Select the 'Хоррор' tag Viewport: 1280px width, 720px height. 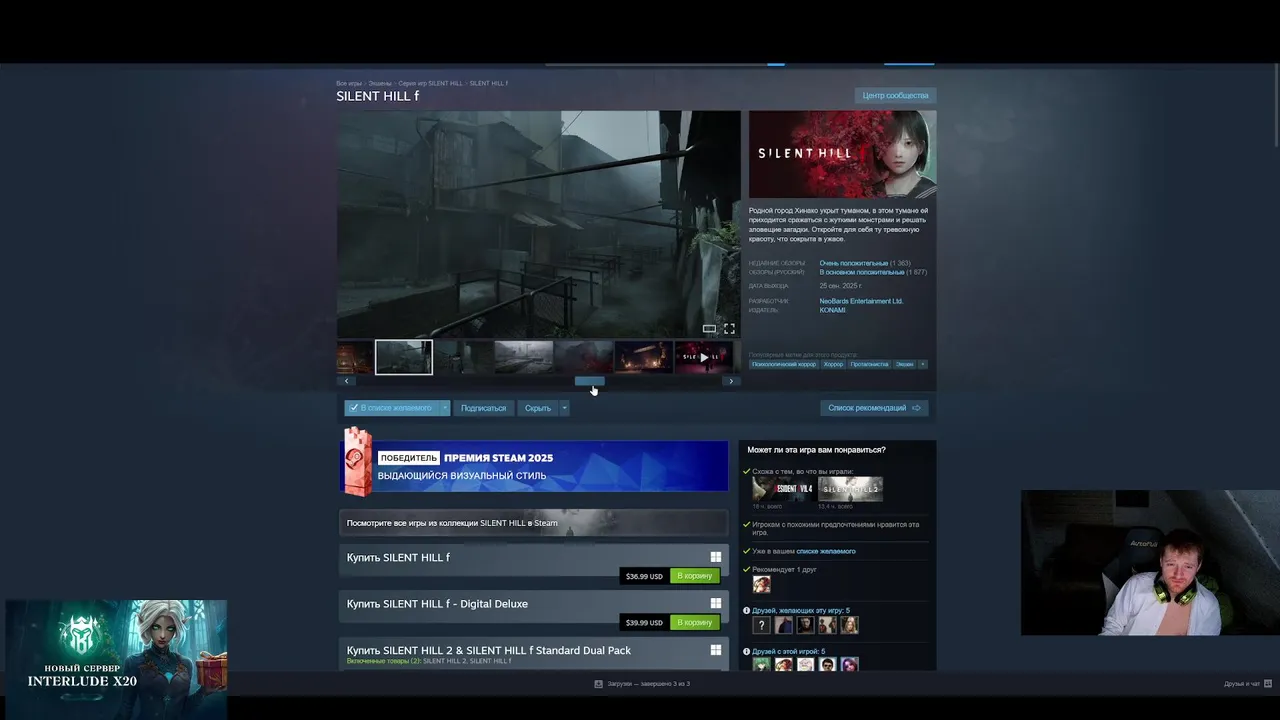[833, 364]
